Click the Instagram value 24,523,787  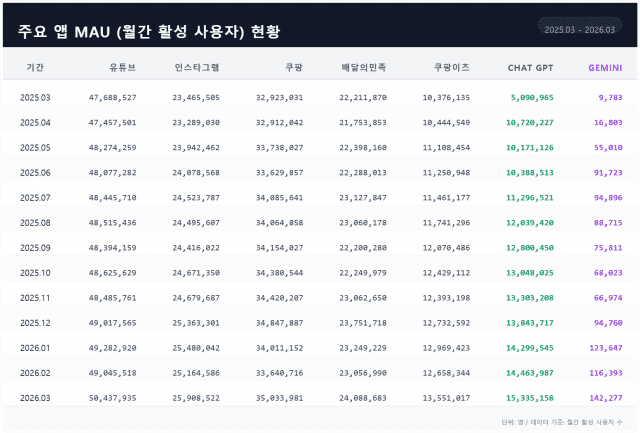[x=196, y=198]
